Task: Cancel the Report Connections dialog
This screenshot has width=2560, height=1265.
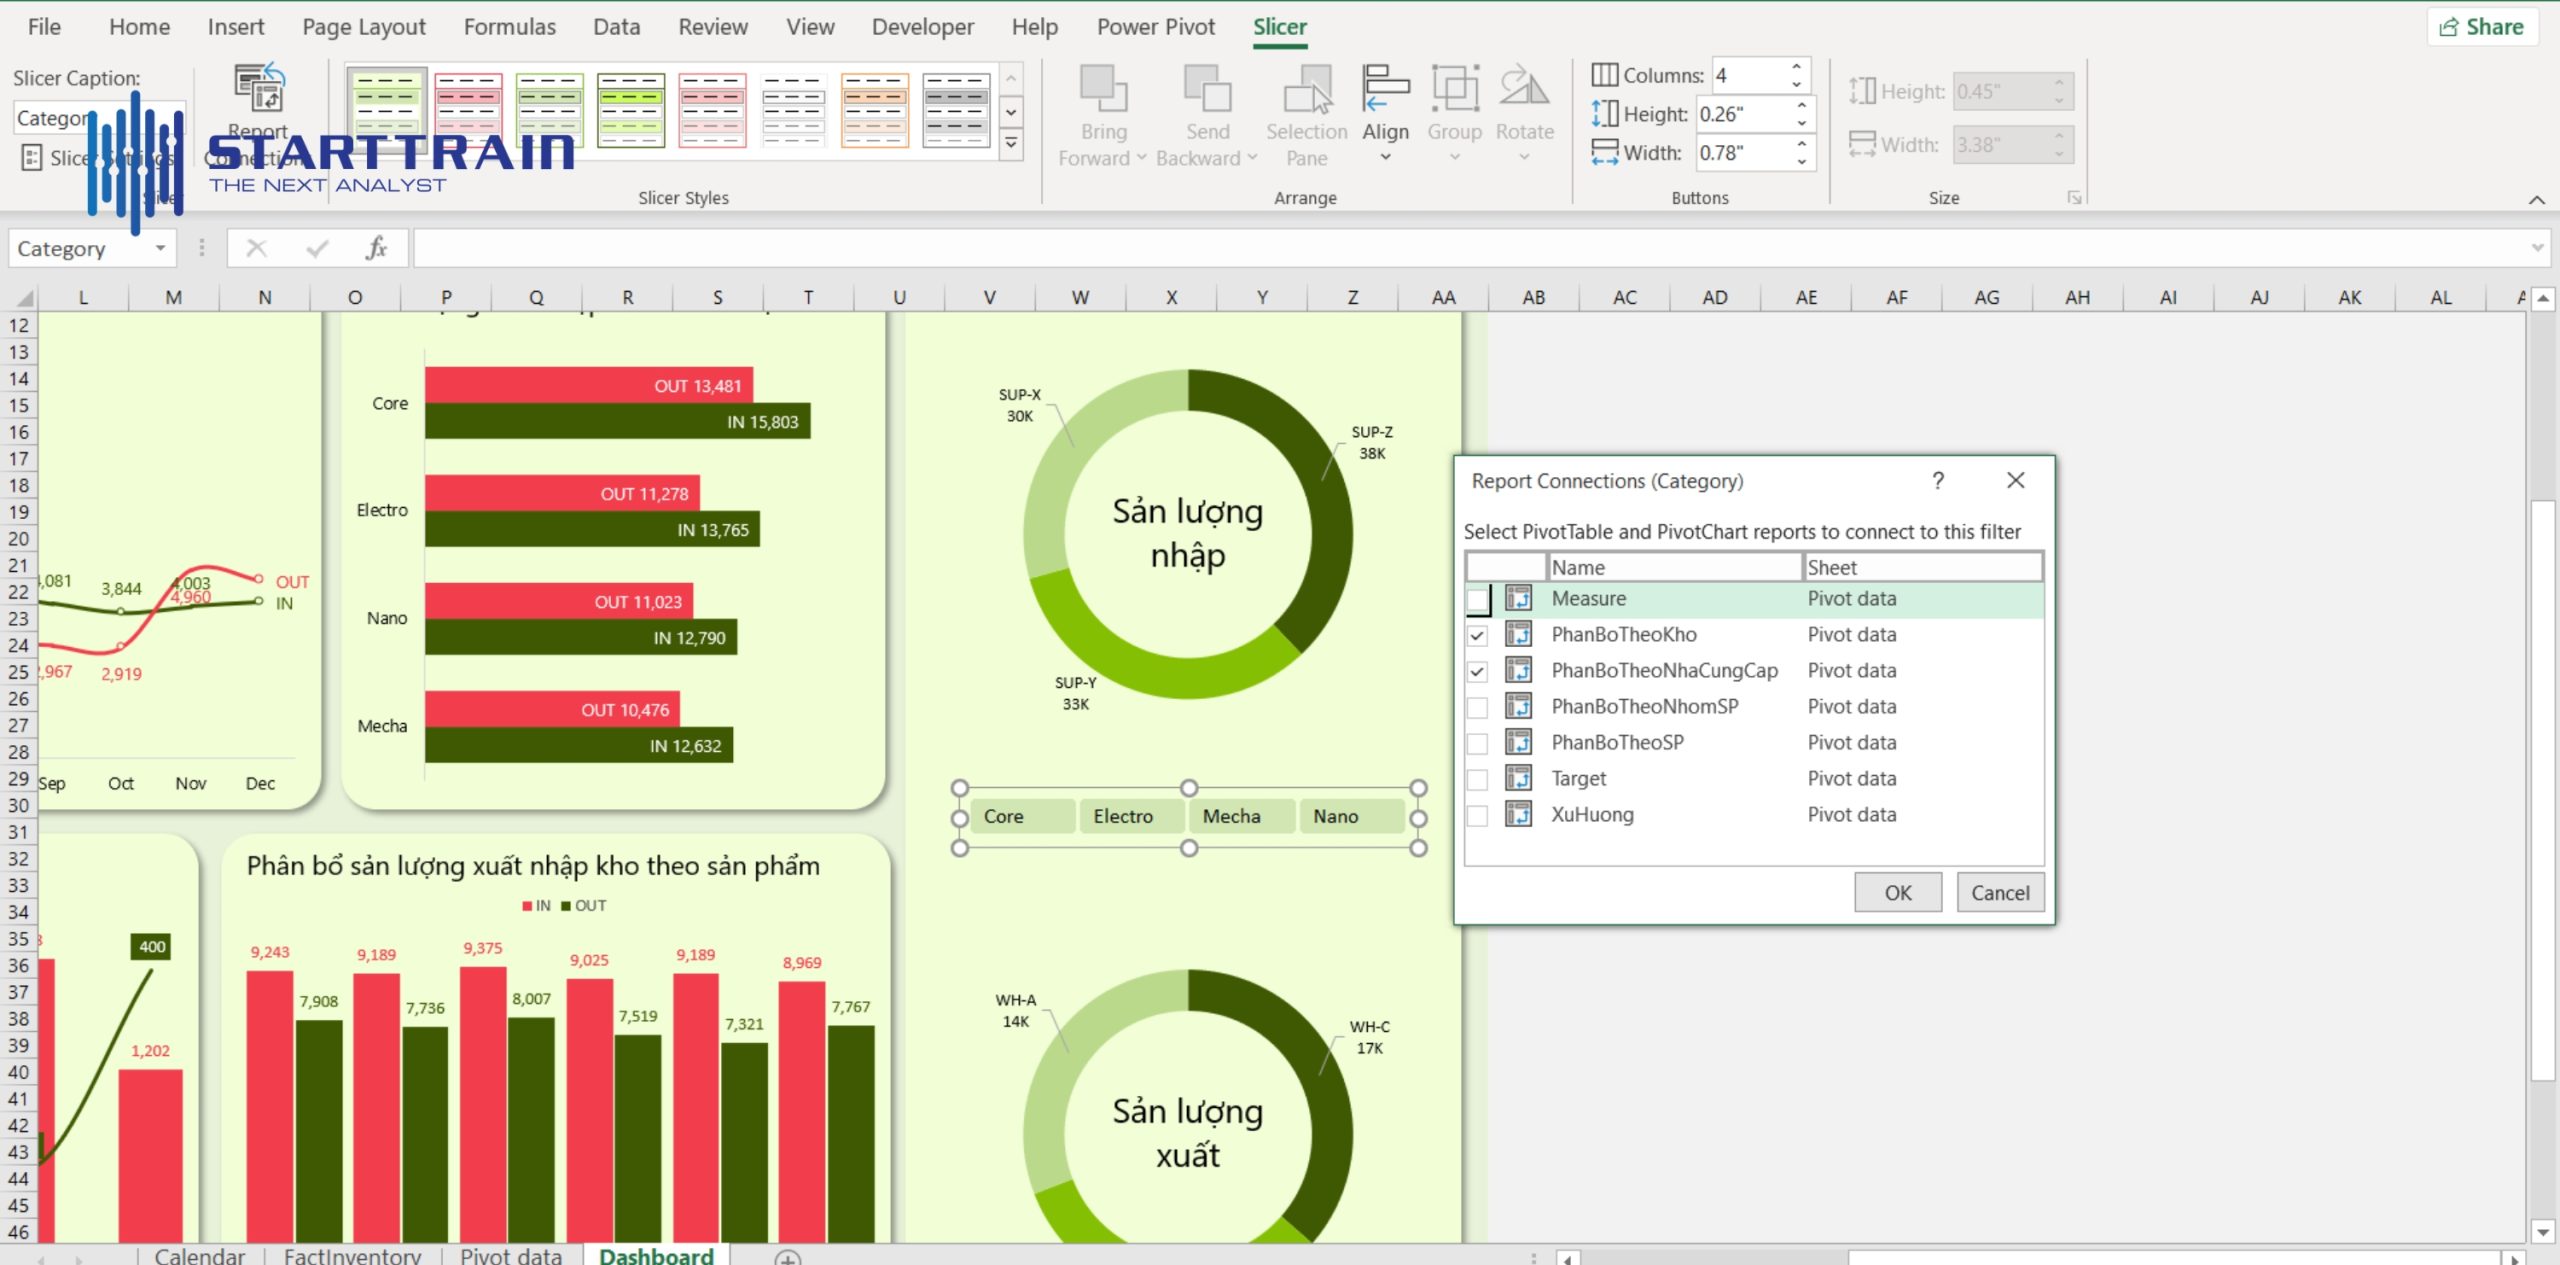Action: pyautogui.click(x=2000, y=892)
